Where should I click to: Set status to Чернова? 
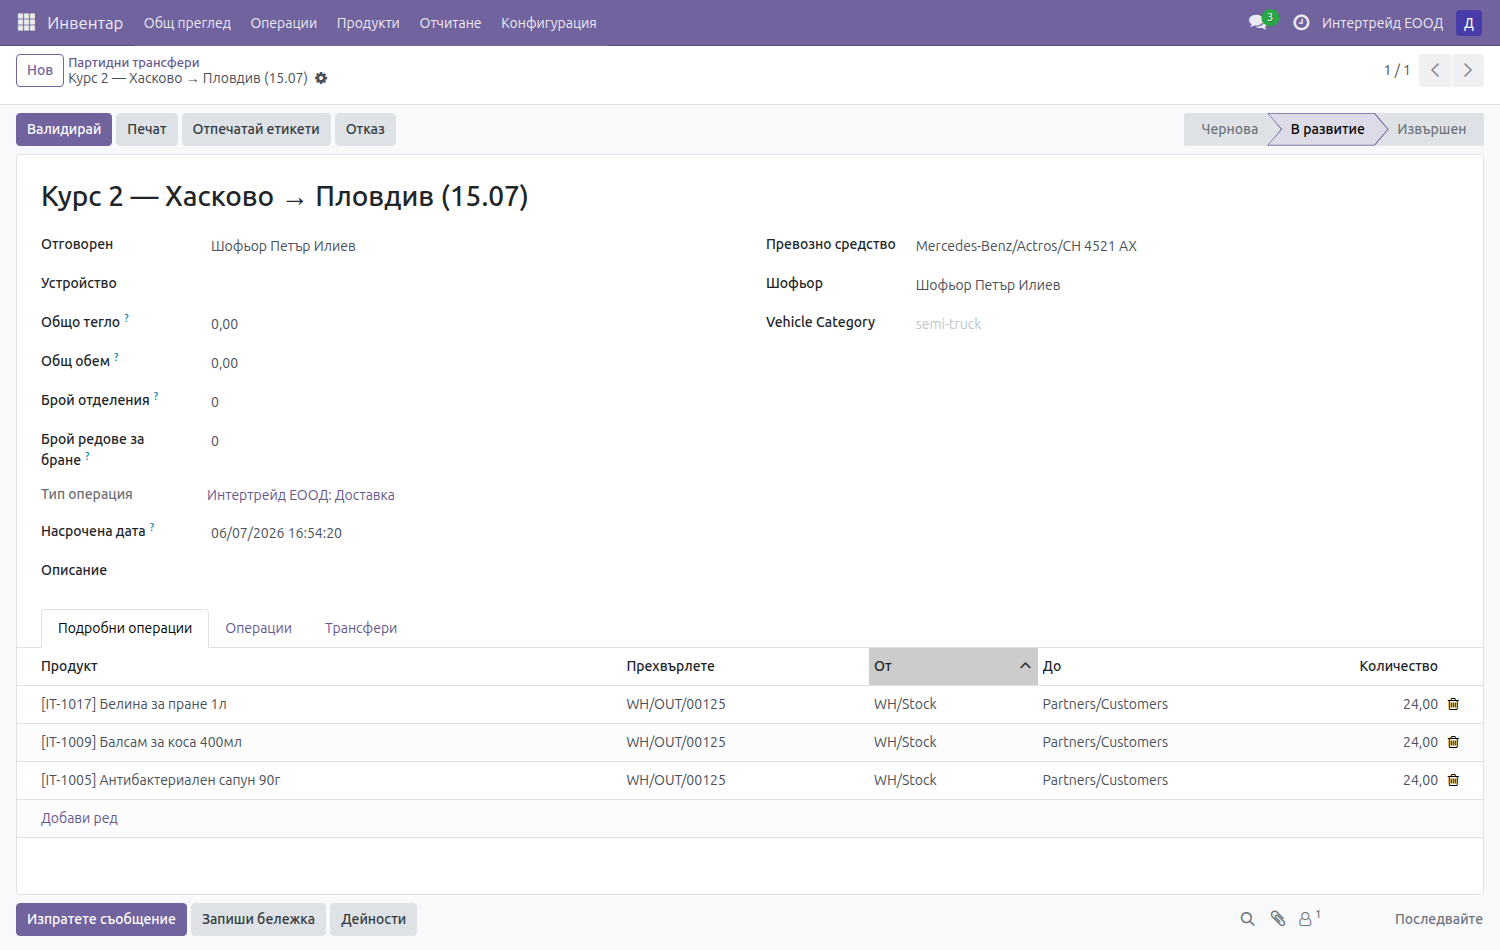(1227, 129)
